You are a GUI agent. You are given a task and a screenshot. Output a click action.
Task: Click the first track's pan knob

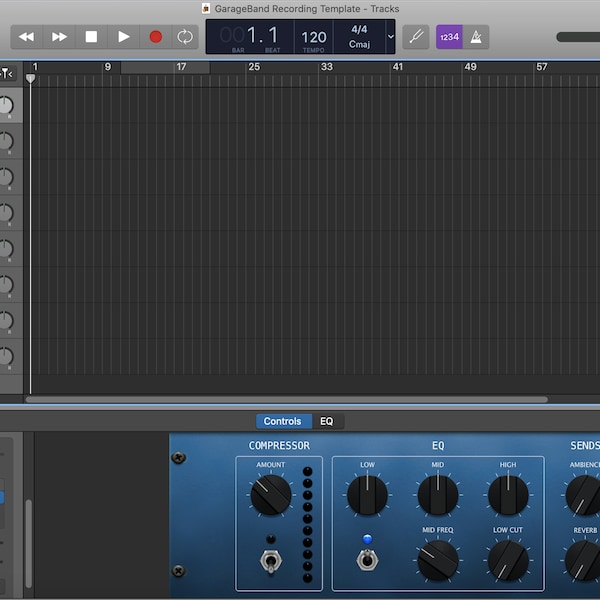(x=5, y=105)
